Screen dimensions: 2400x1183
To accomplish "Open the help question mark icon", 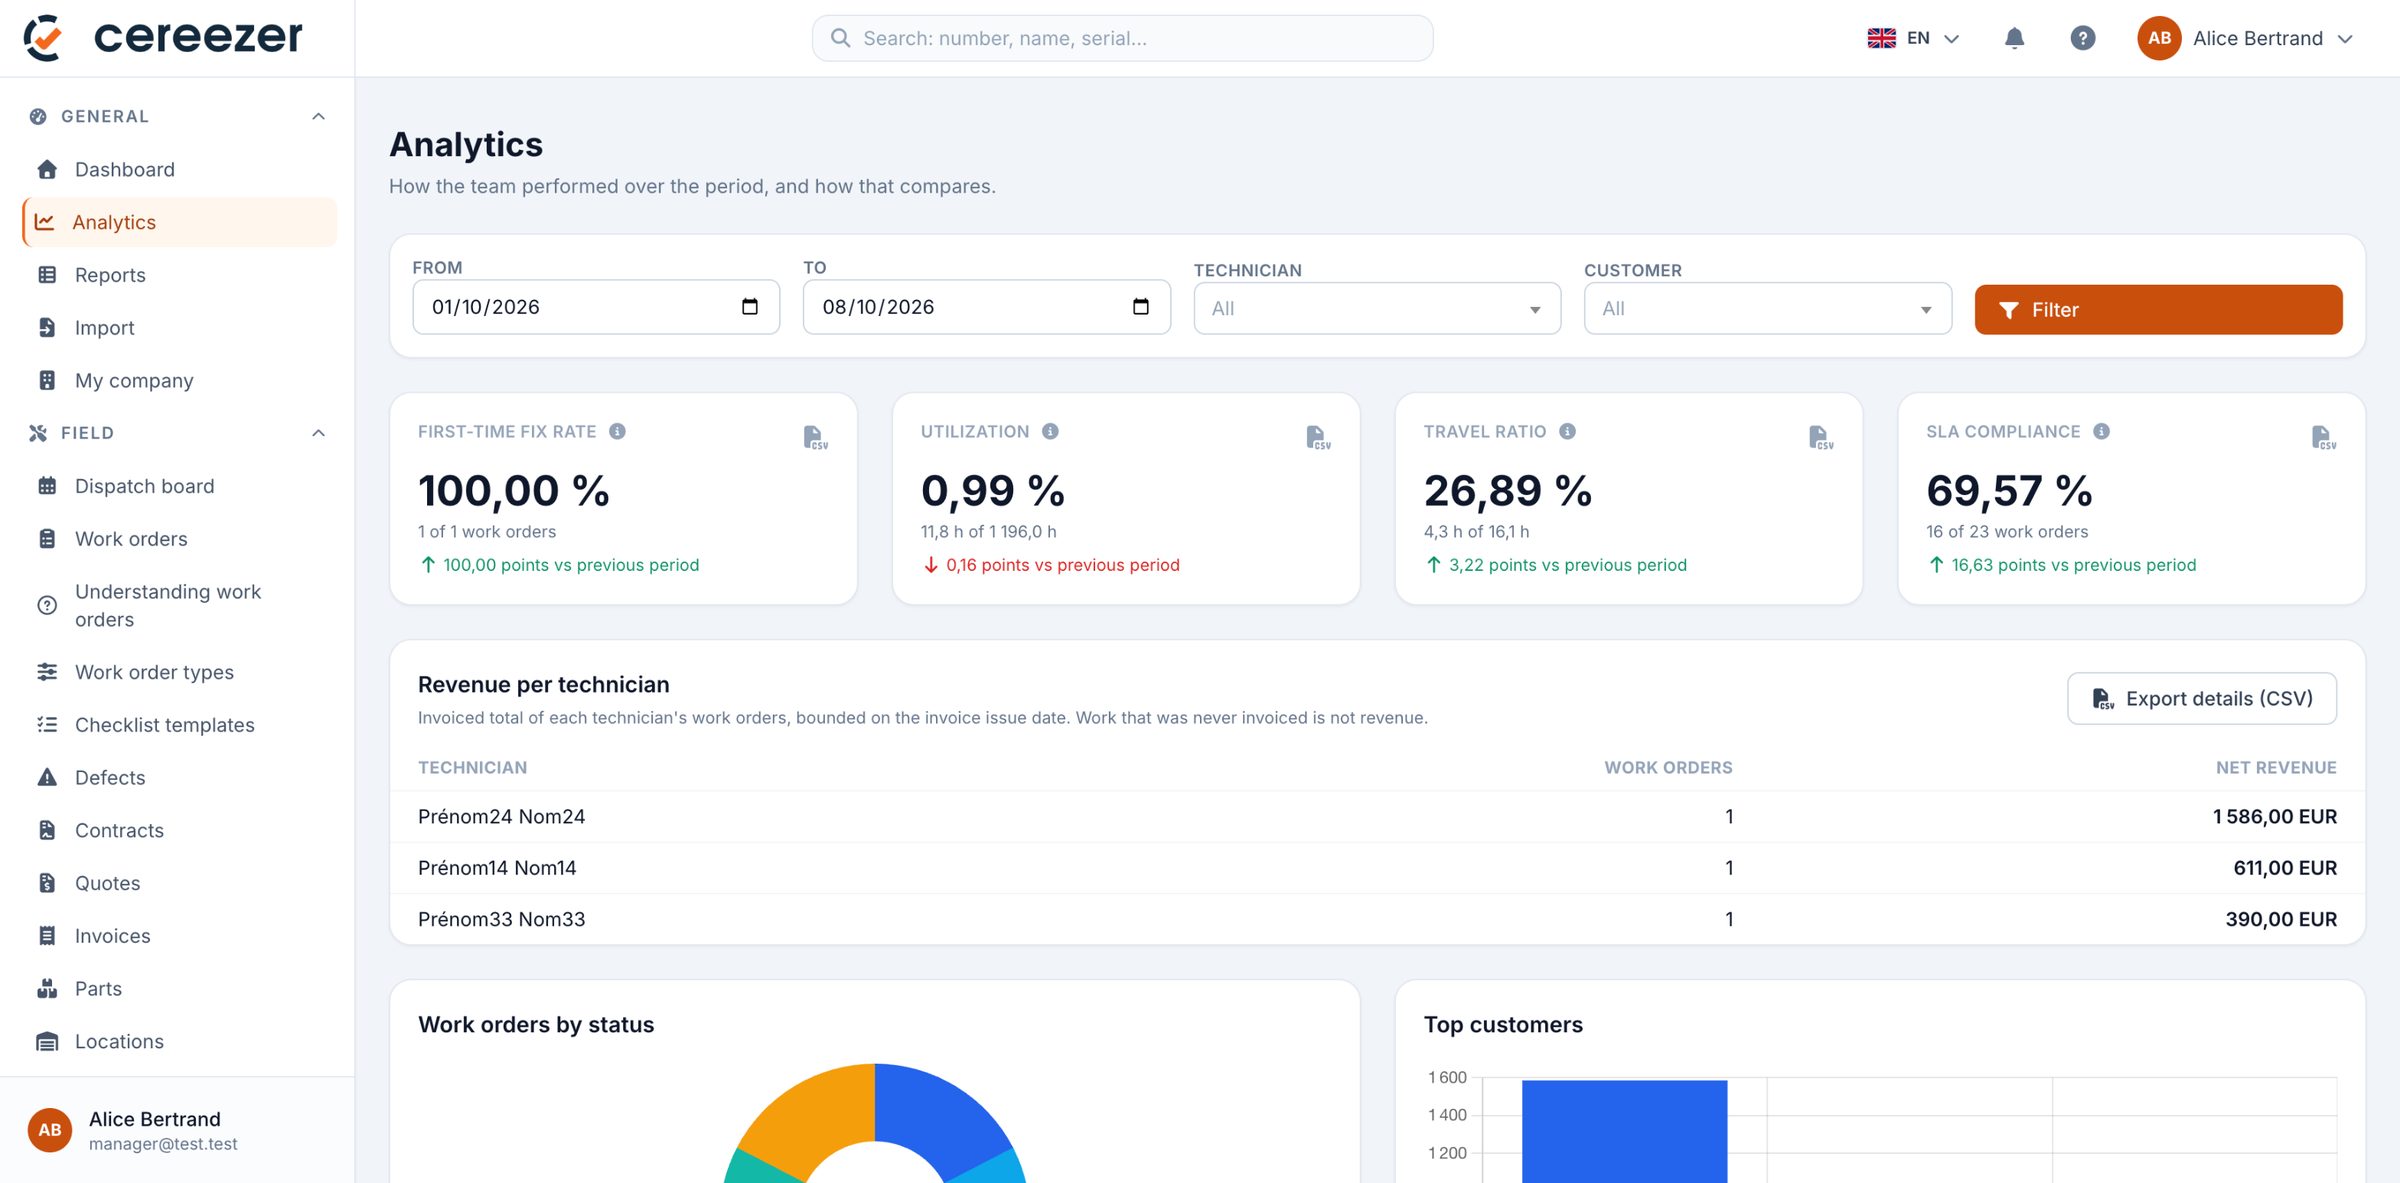I will tap(2082, 38).
